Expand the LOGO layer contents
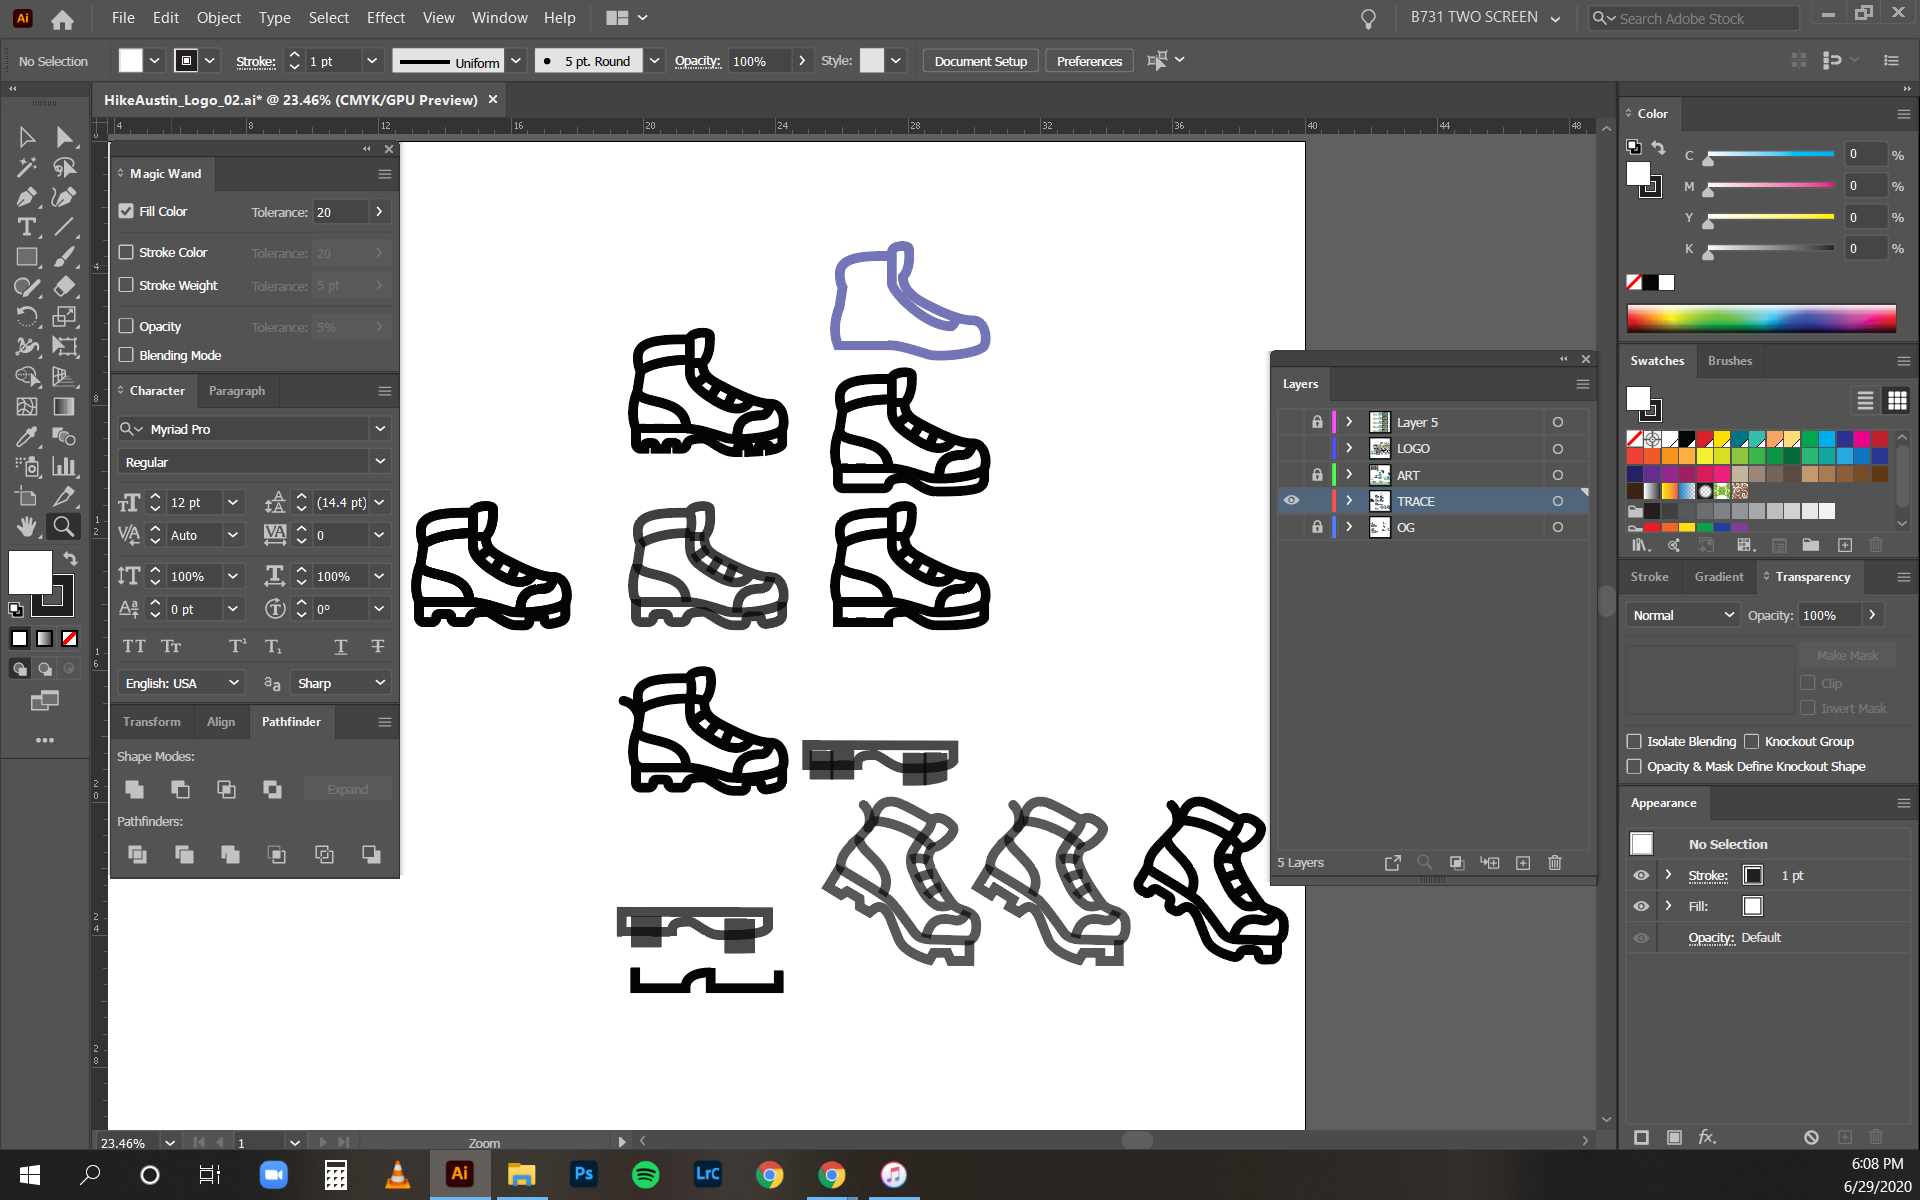Screen dimensions: 1920x1200 (1349, 448)
